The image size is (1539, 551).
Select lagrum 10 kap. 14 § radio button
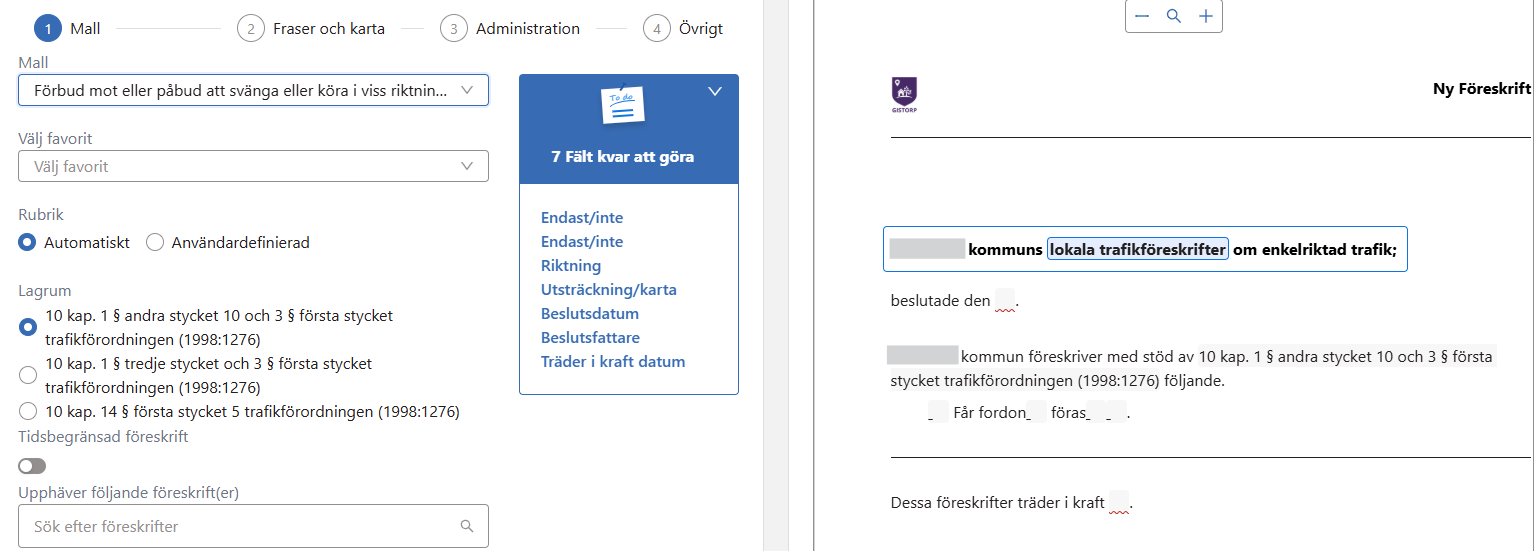28,411
